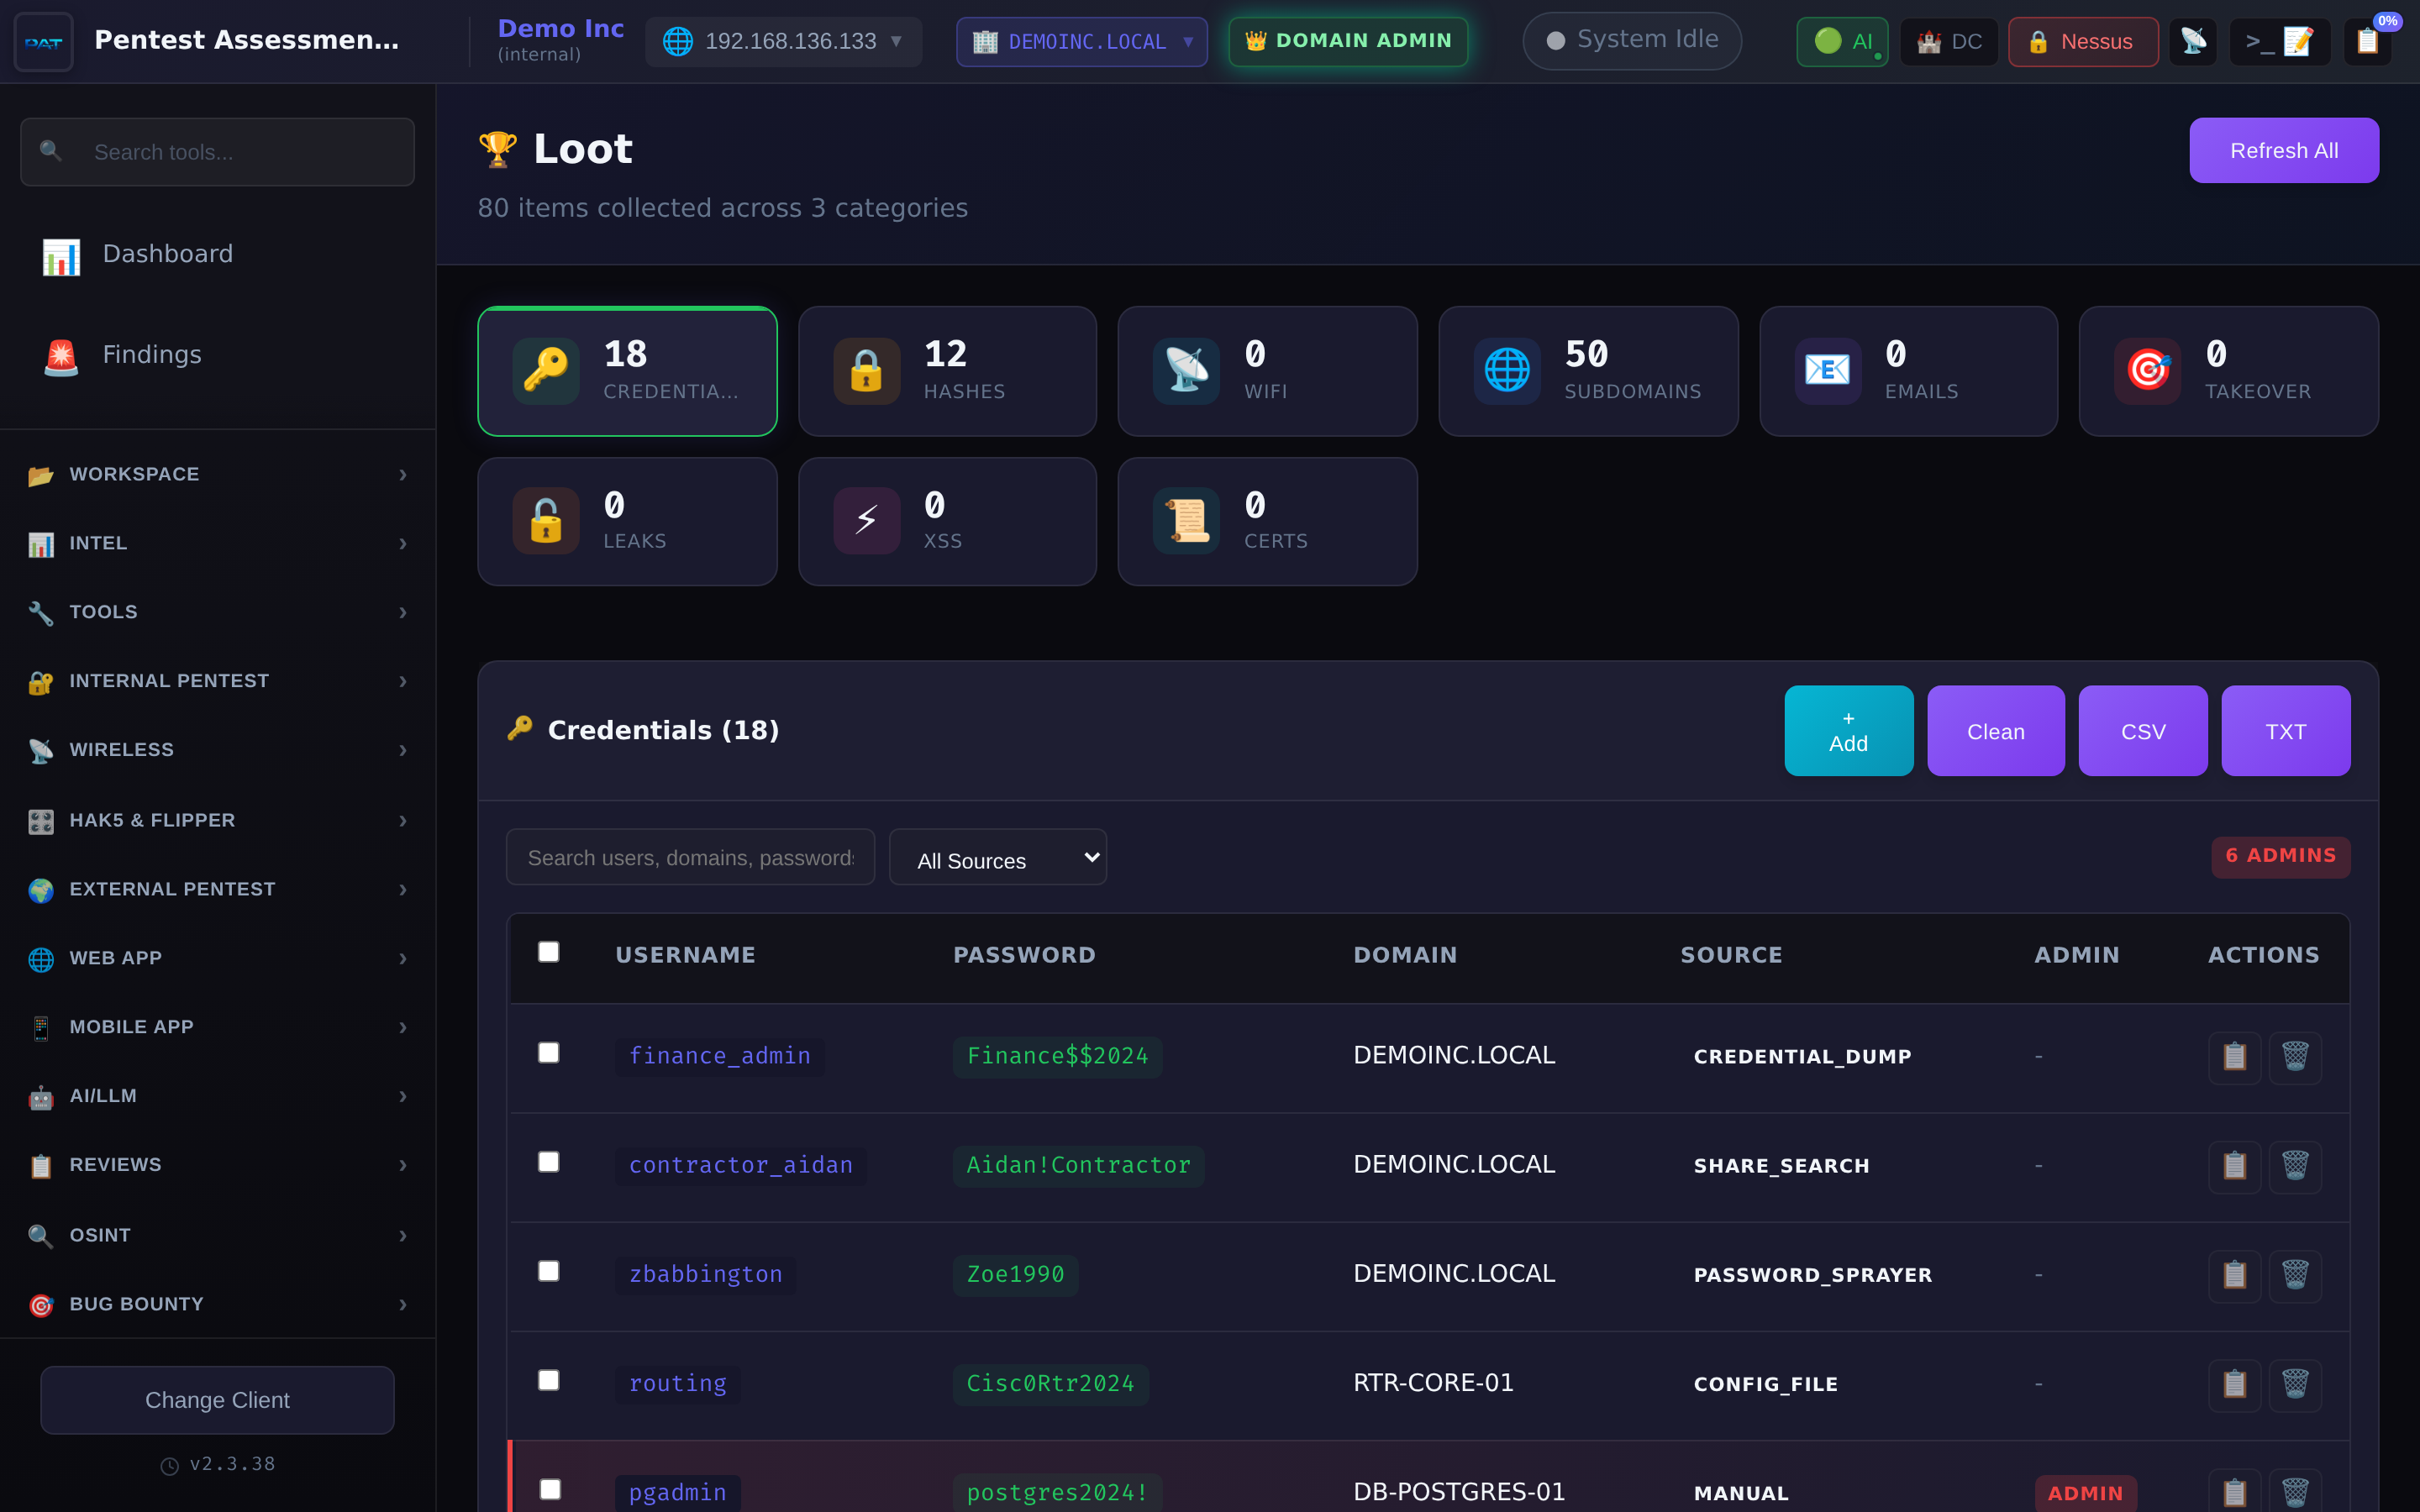Viewport: 2420px width, 1512px height.
Task: Open the clipboard showing 0% progress
Action: tap(2367, 41)
